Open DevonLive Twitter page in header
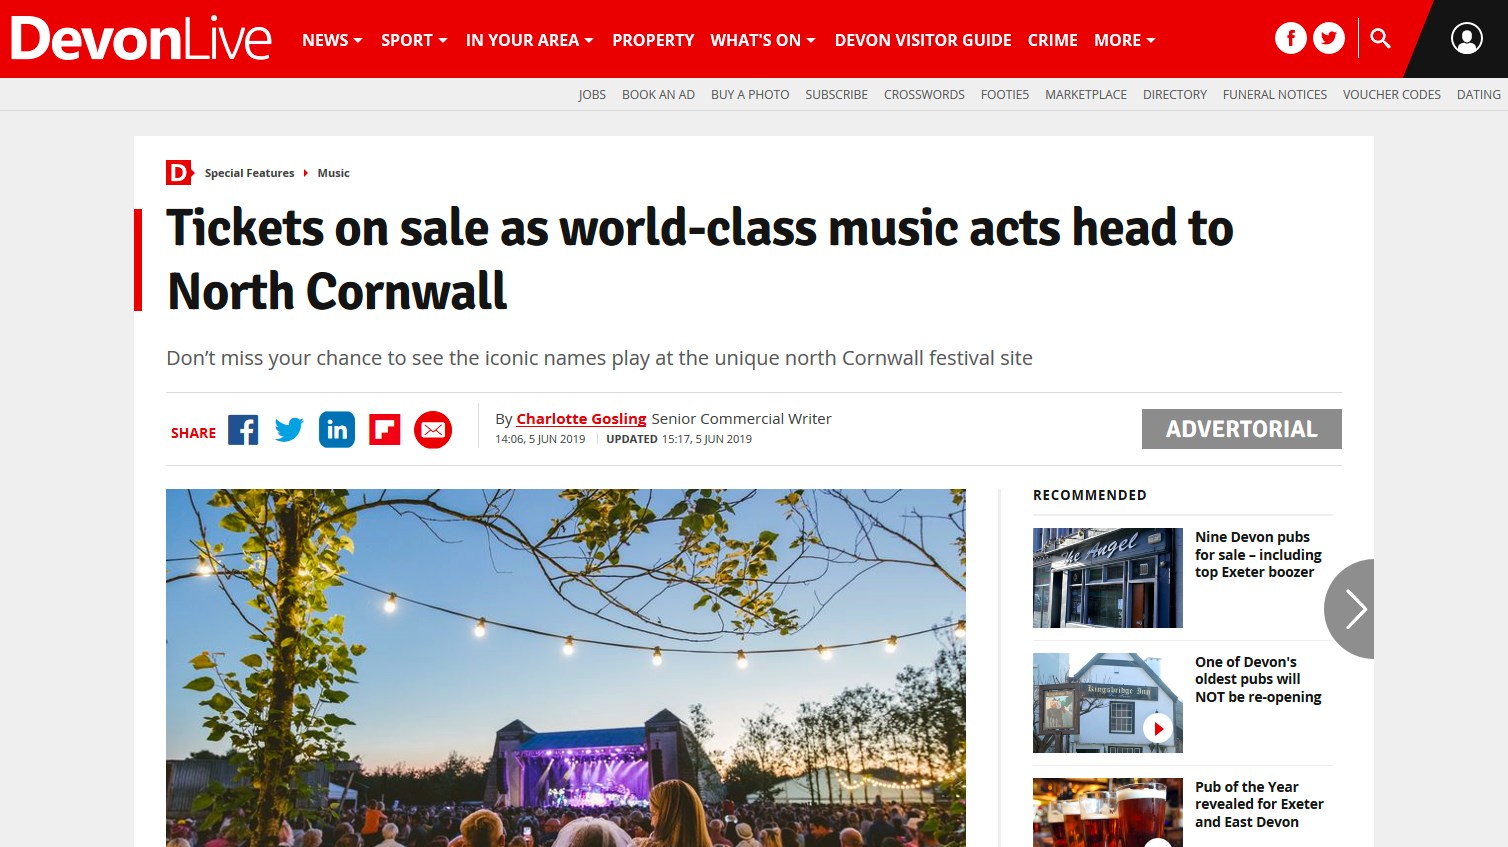 (1329, 39)
